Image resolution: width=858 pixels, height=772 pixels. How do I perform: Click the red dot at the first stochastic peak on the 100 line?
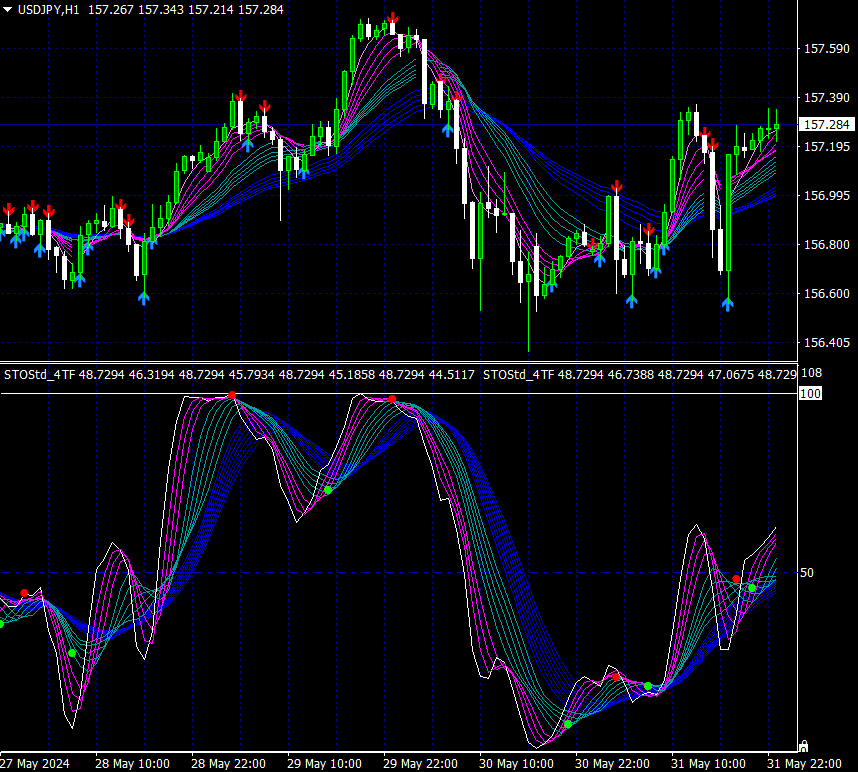tap(232, 395)
